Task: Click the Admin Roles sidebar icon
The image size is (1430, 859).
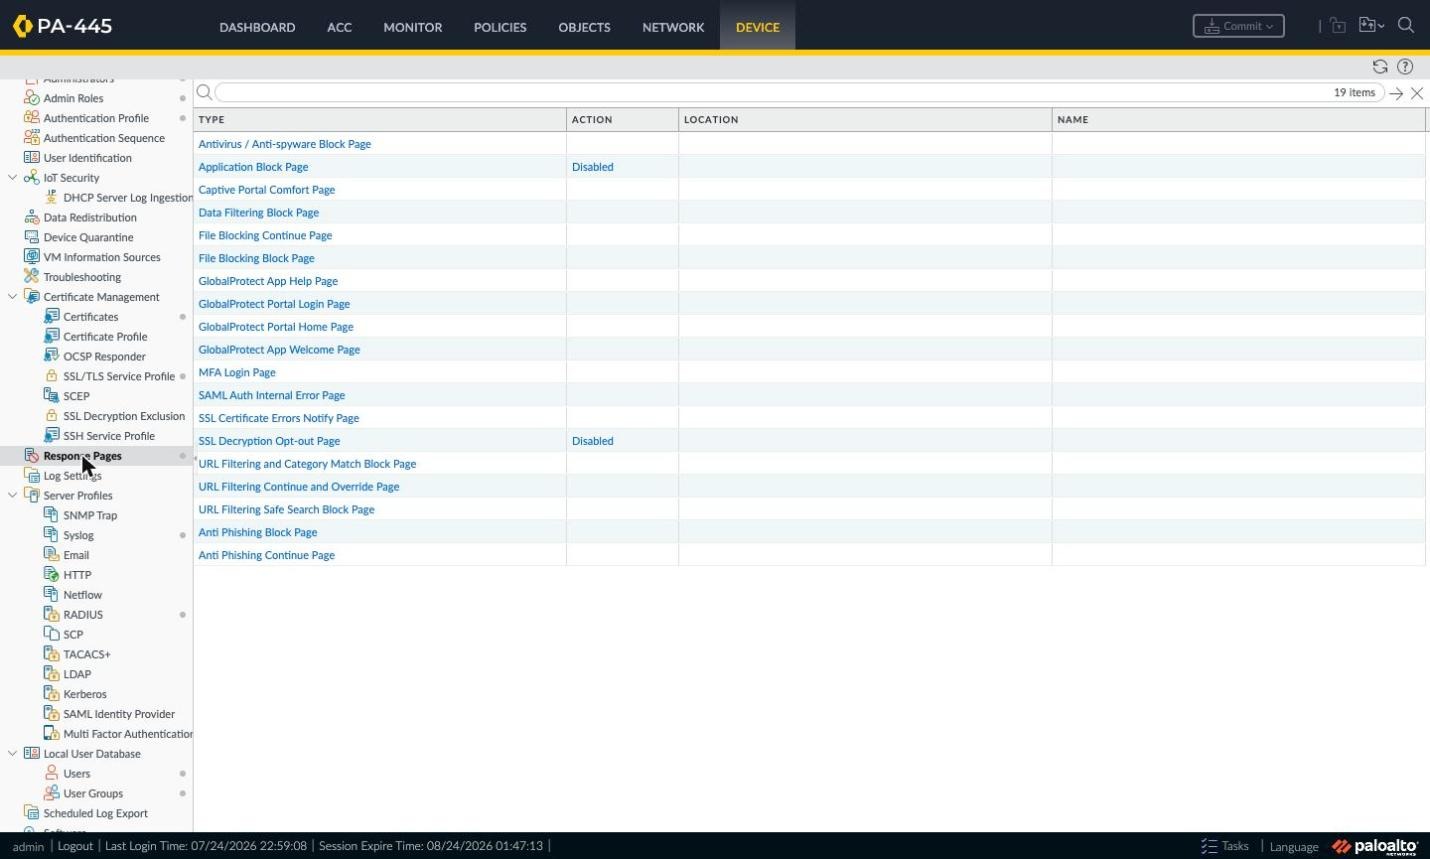Action: [31, 98]
